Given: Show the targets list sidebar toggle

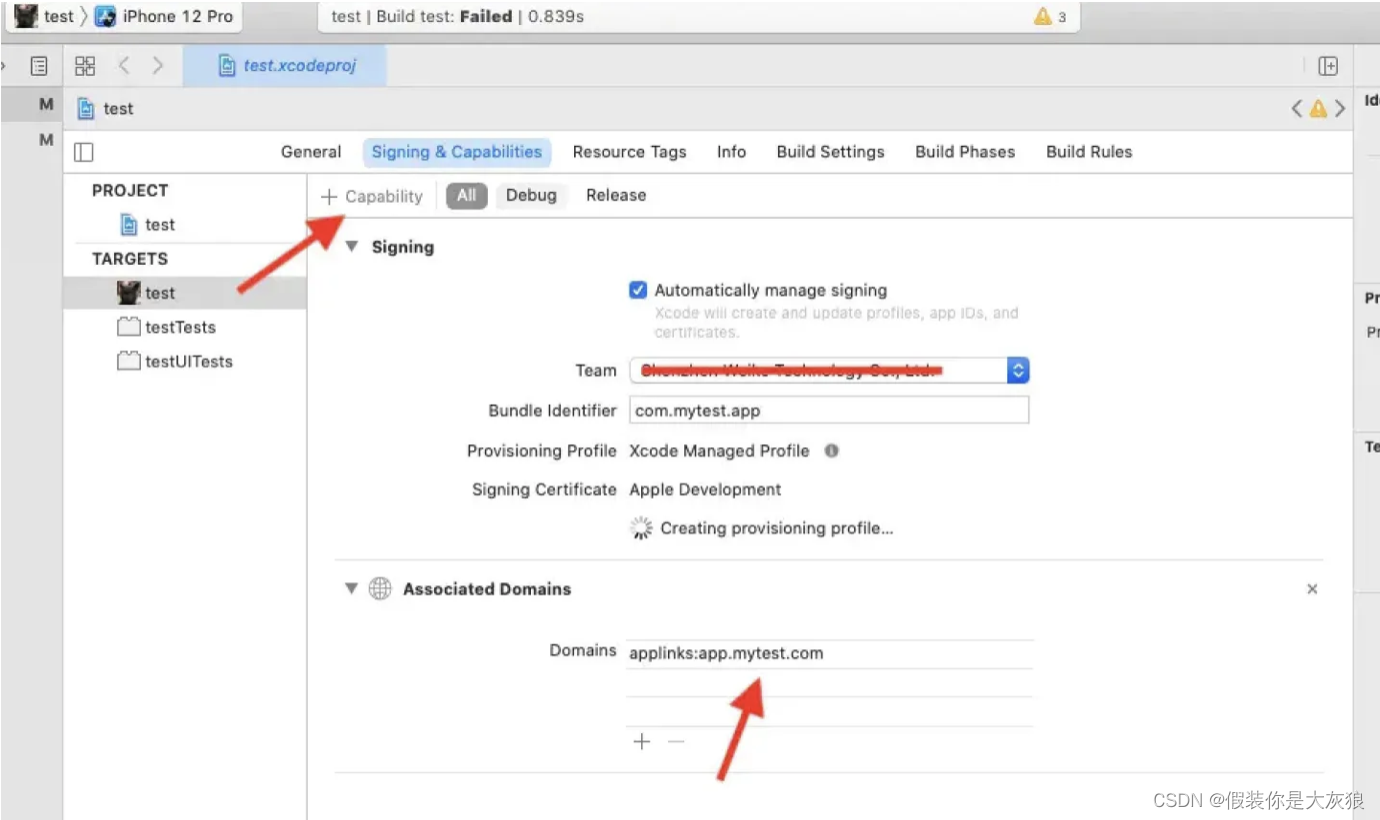Looking at the screenshot, I should pyautogui.click(x=84, y=152).
